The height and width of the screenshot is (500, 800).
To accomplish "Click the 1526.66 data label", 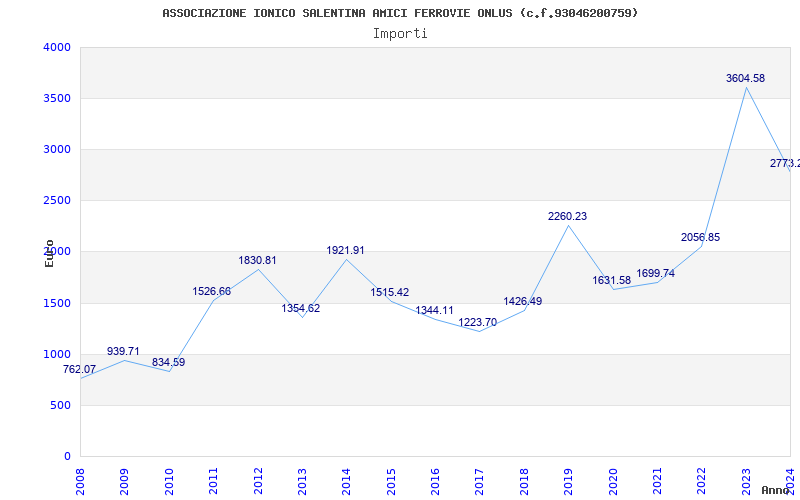I will point(212,292).
